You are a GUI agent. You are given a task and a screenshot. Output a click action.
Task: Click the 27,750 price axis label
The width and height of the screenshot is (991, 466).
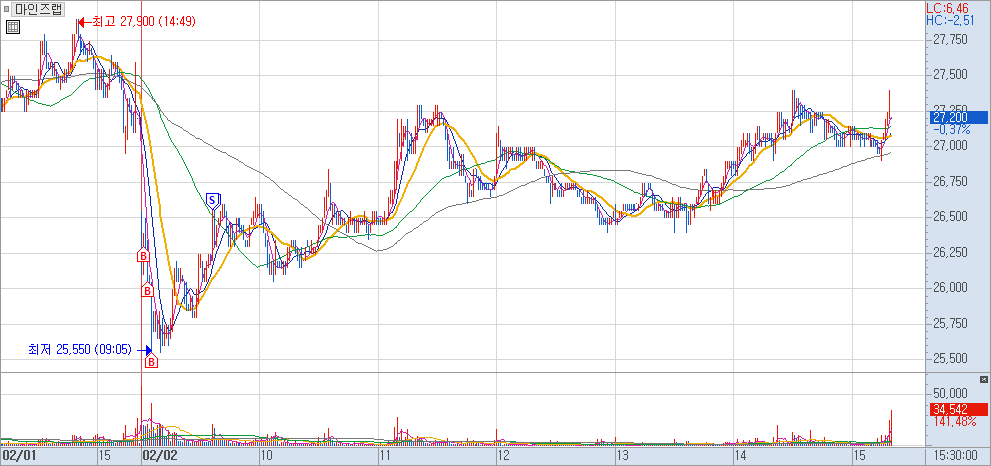click(x=951, y=40)
